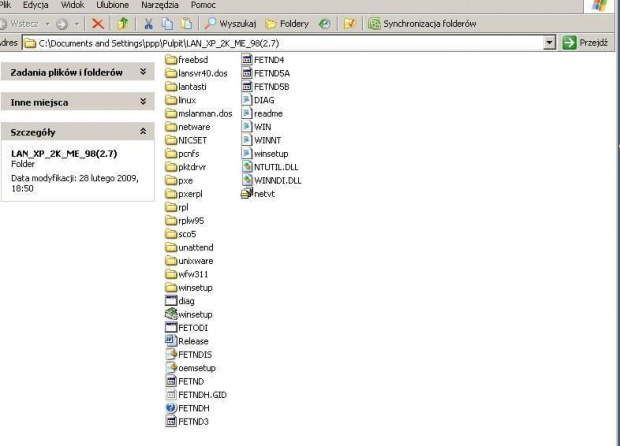This screenshot has height=446, width=620.
Task: Select the netware folder
Action: (188, 127)
